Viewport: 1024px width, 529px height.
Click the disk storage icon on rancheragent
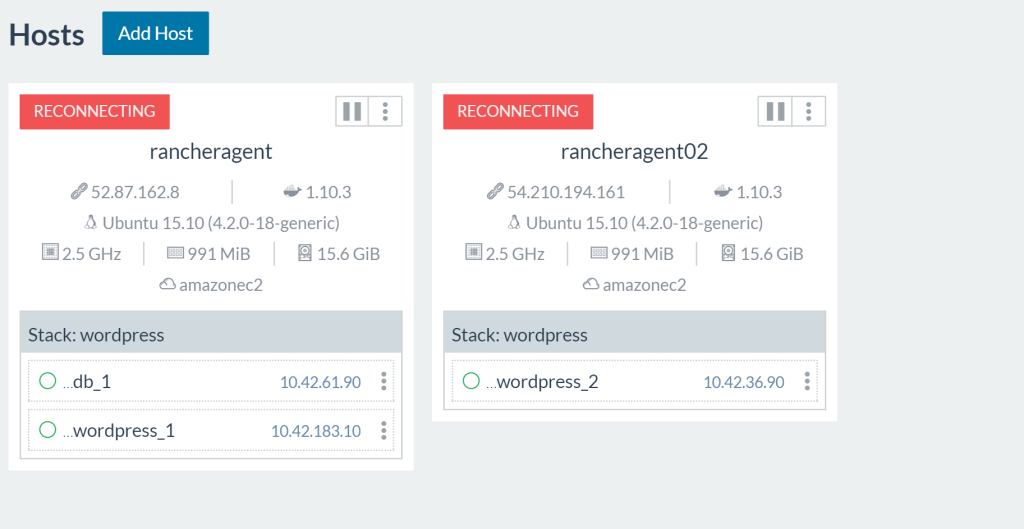304,253
